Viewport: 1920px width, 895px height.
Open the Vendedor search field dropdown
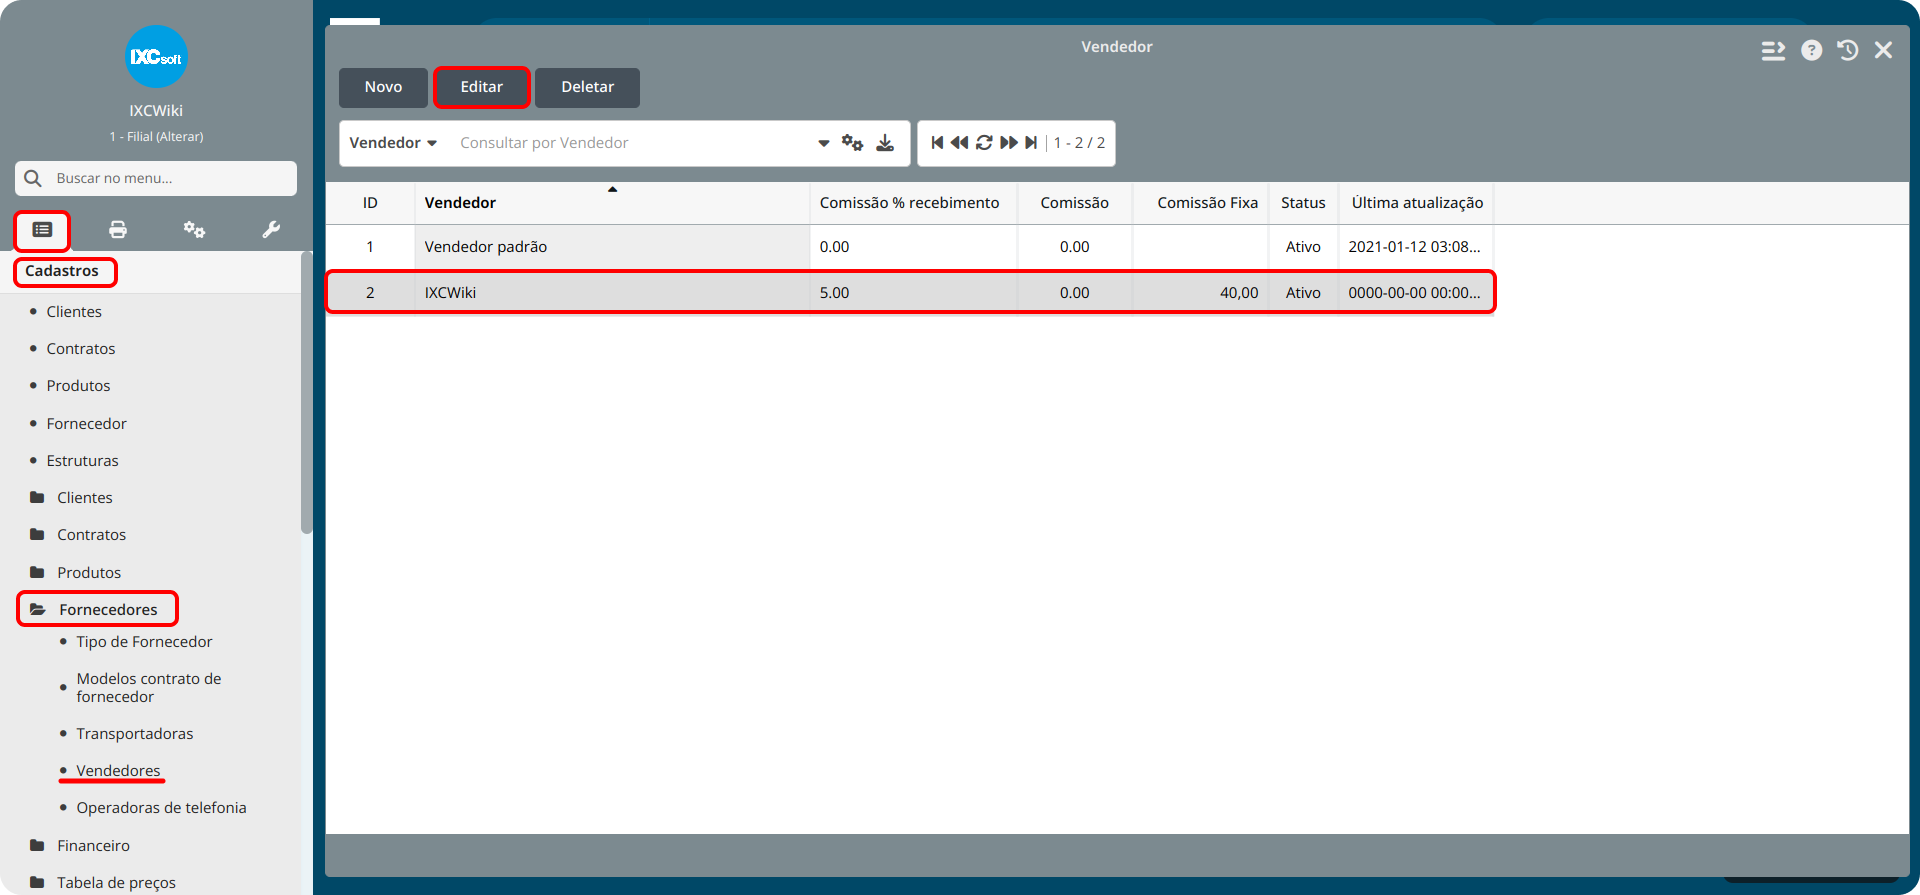tap(393, 143)
